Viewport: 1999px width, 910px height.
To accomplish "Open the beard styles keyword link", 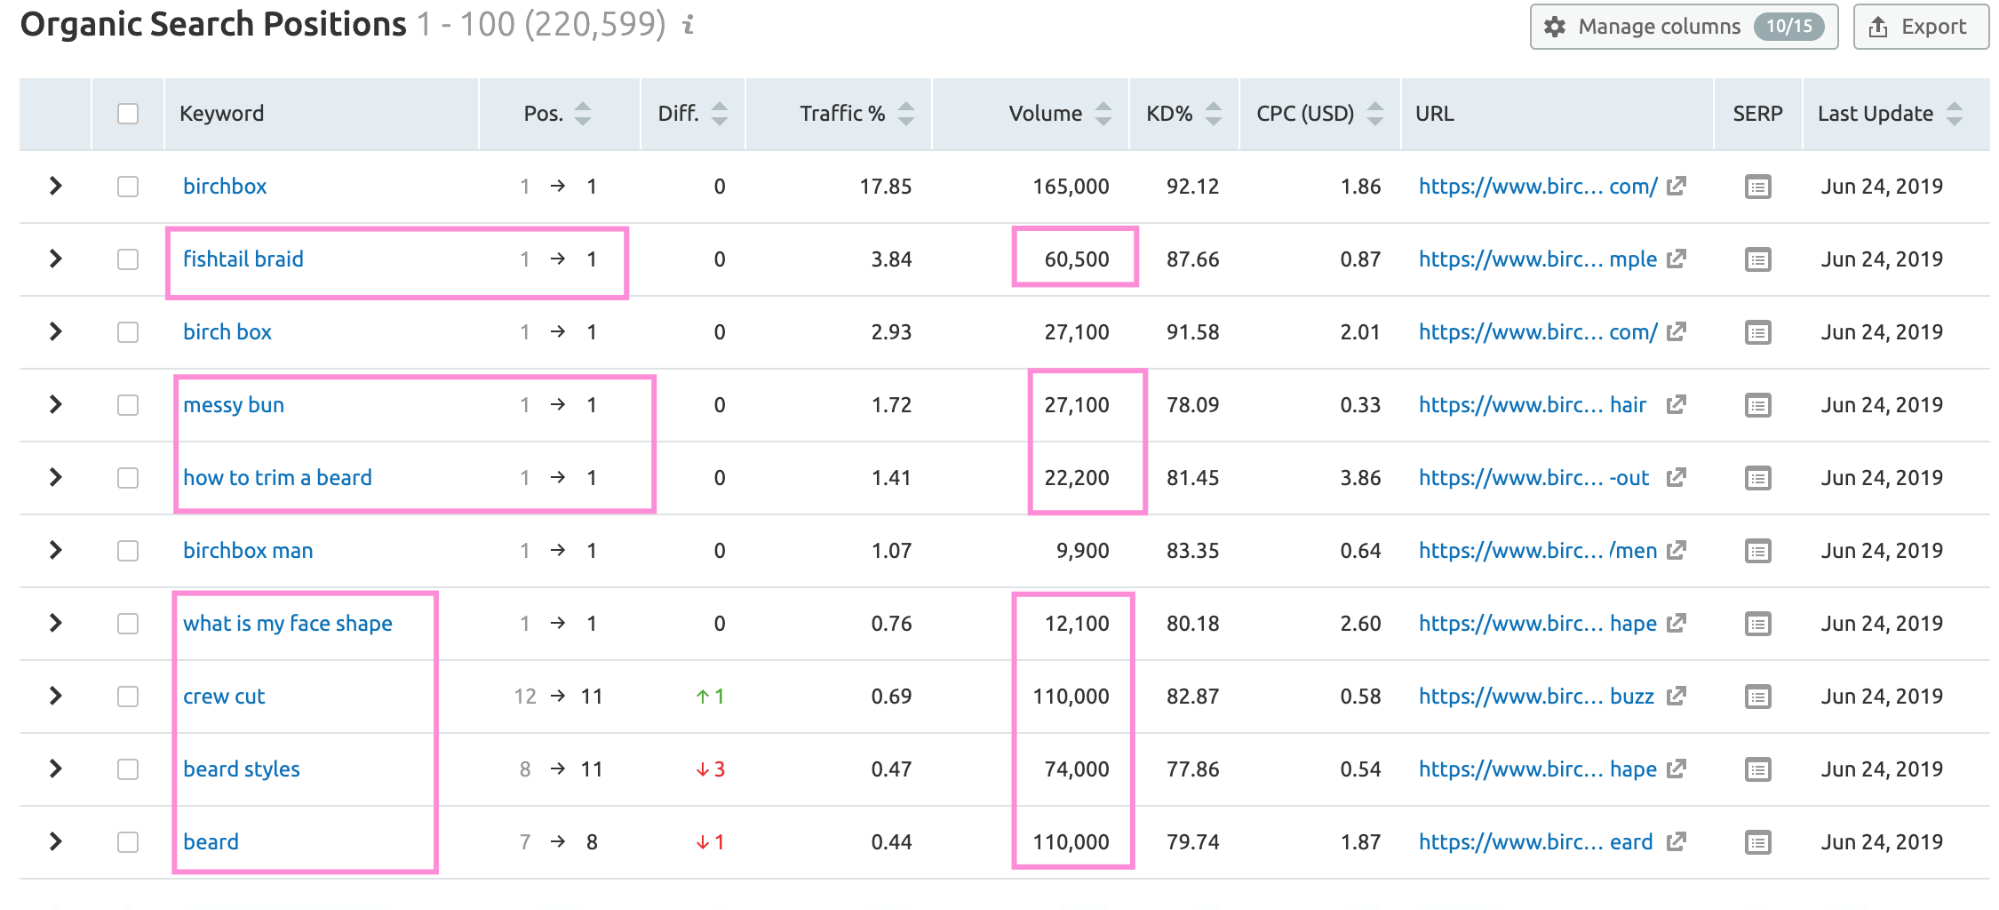I will tap(242, 770).
